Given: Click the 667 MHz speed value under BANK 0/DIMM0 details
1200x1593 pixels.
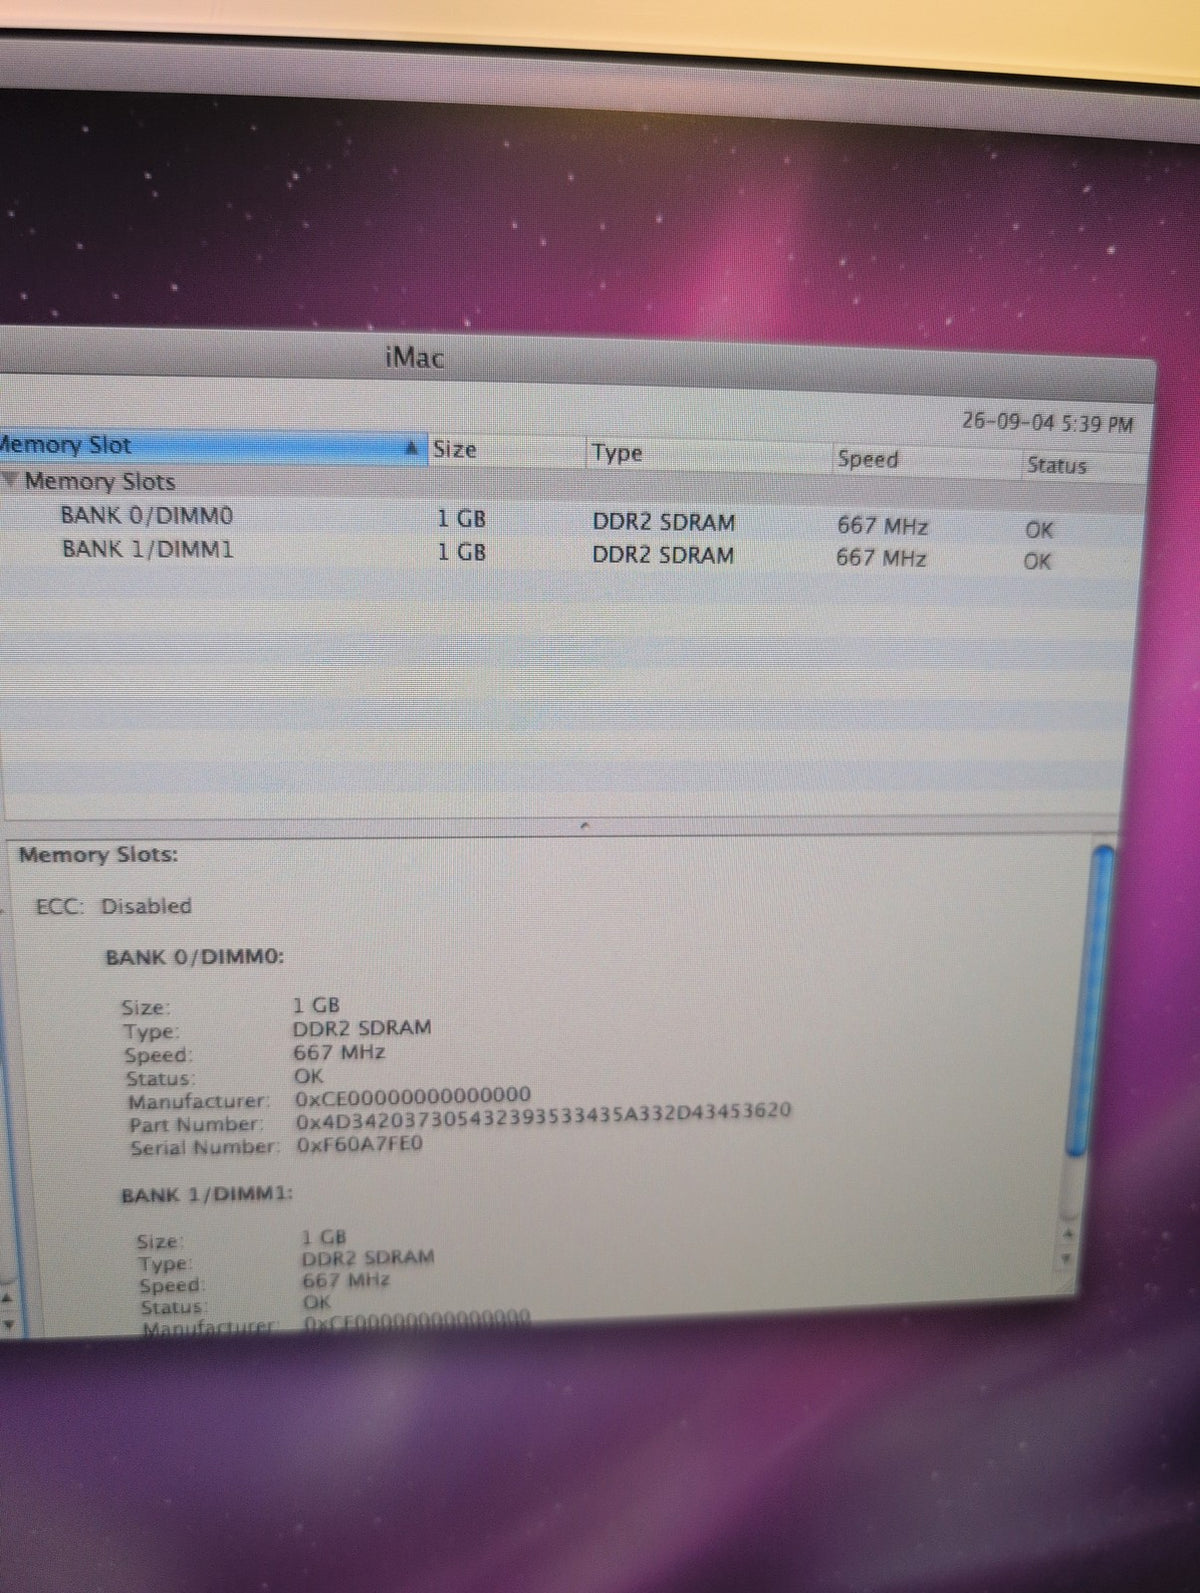Looking at the screenshot, I should click(x=339, y=1052).
